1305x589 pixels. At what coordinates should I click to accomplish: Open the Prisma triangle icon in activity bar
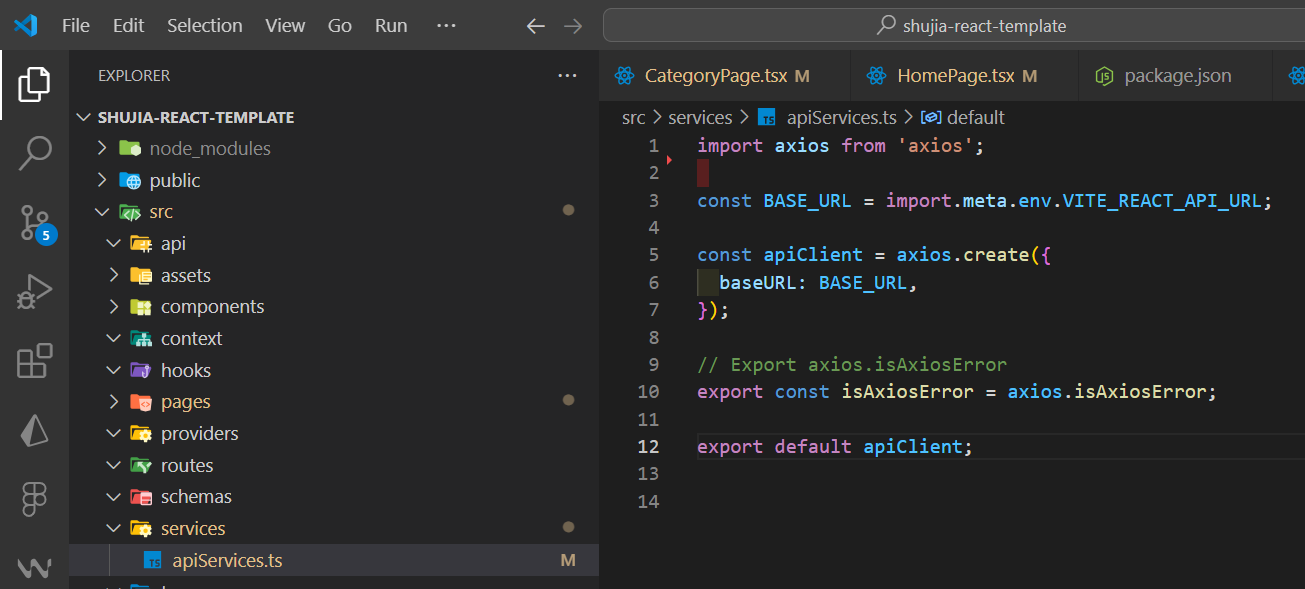point(34,430)
